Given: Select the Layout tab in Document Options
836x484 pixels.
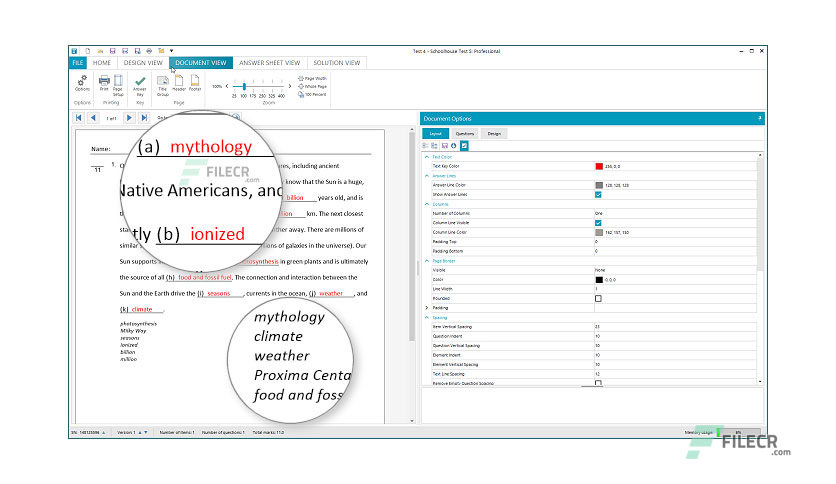Looking at the screenshot, I should tap(436, 134).
